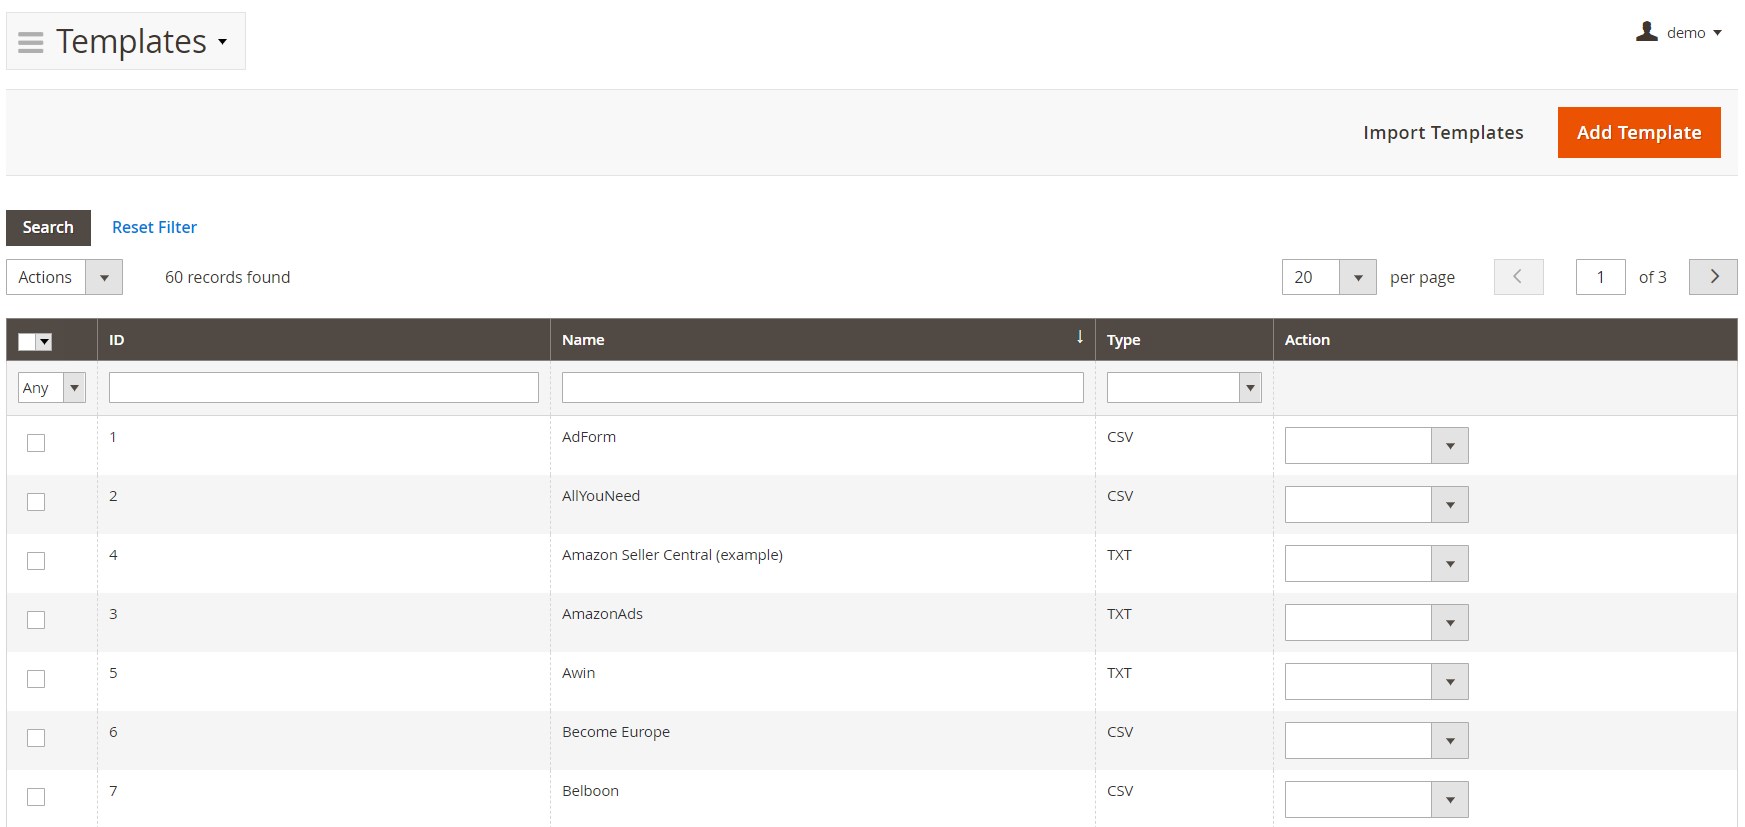Image resolution: width=1745 pixels, height=827 pixels.
Task: Open the per page count dropdown arrow
Action: pos(1357,277)
